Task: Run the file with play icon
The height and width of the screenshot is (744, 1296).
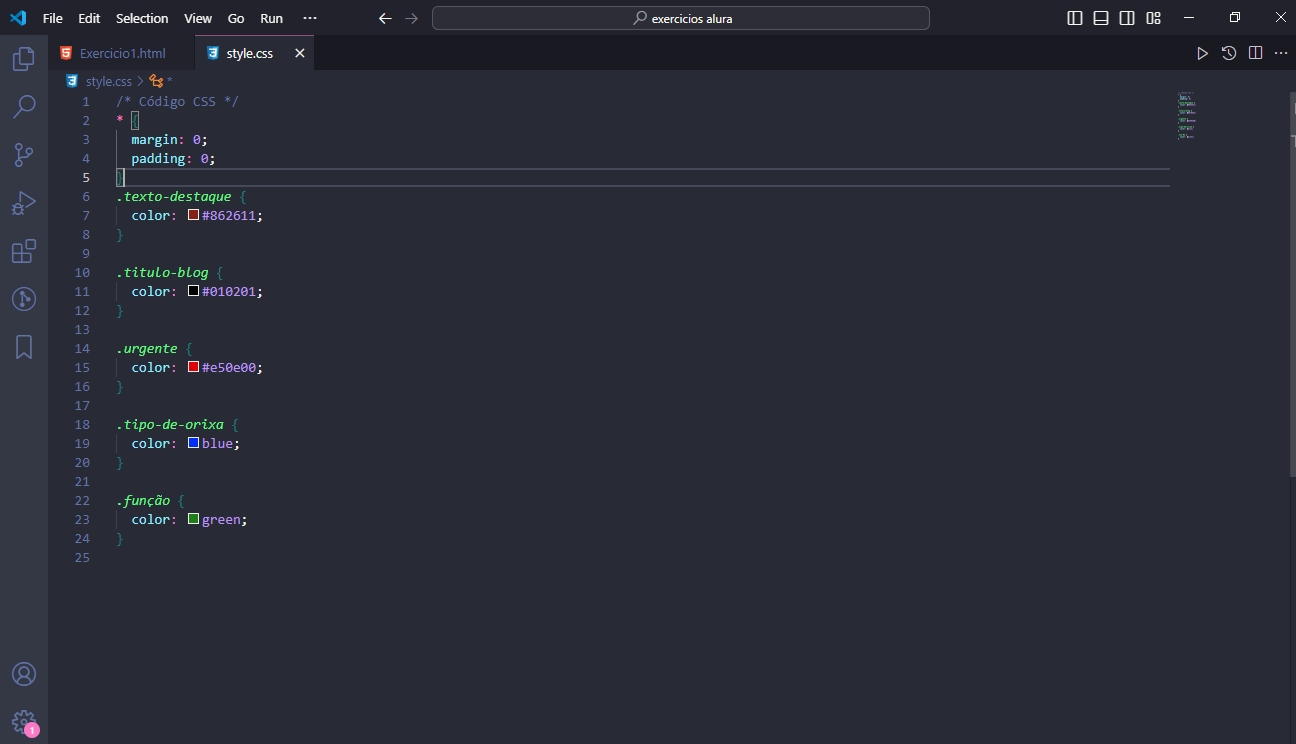Action: pyautogui.click(x=1202, y=53)
